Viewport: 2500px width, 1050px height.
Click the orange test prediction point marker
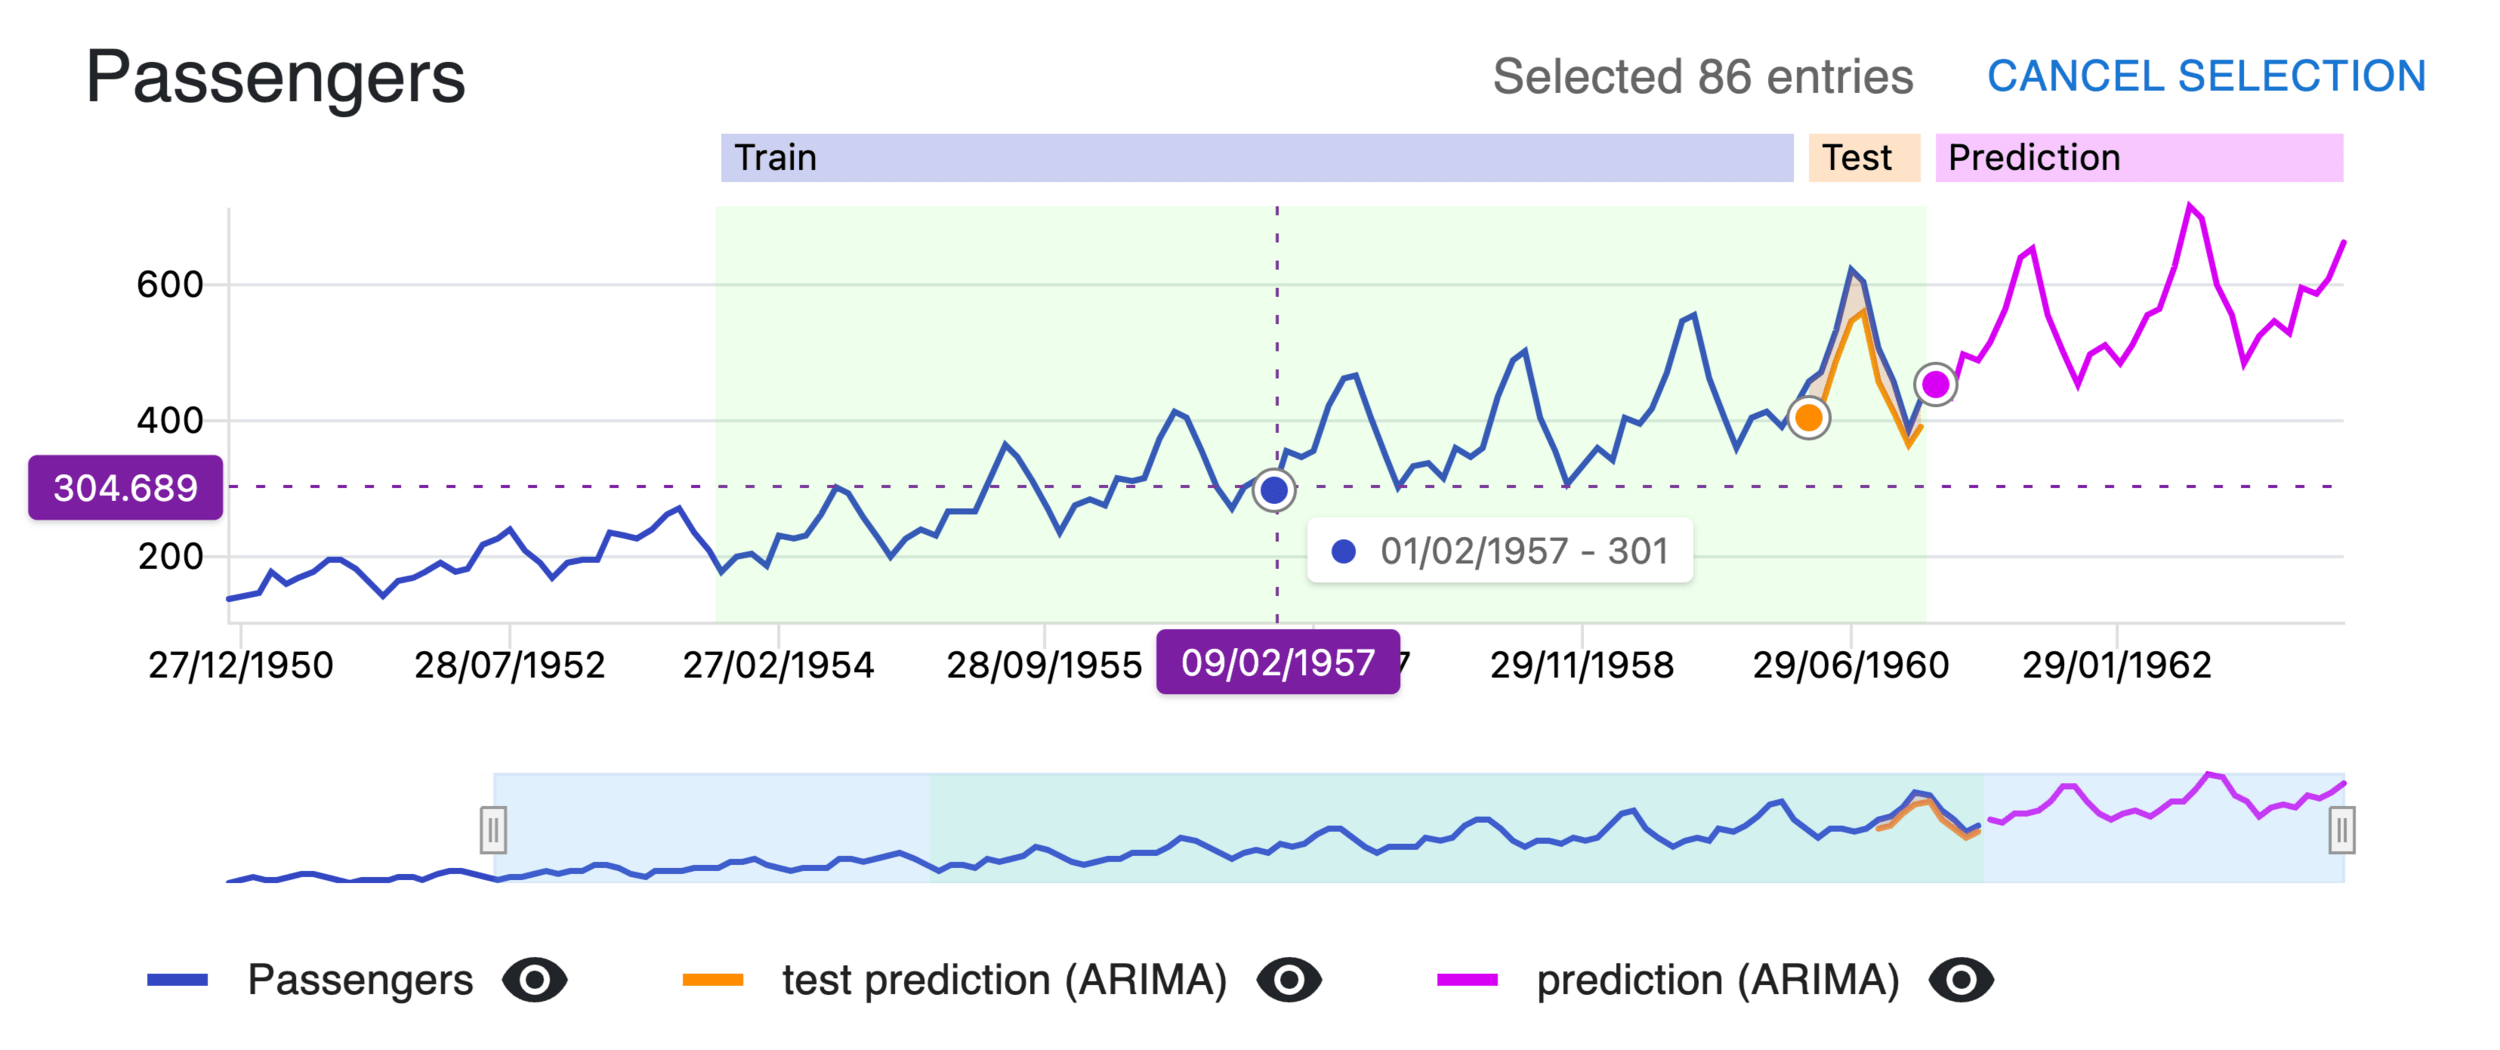click(x=1808, y=418)
